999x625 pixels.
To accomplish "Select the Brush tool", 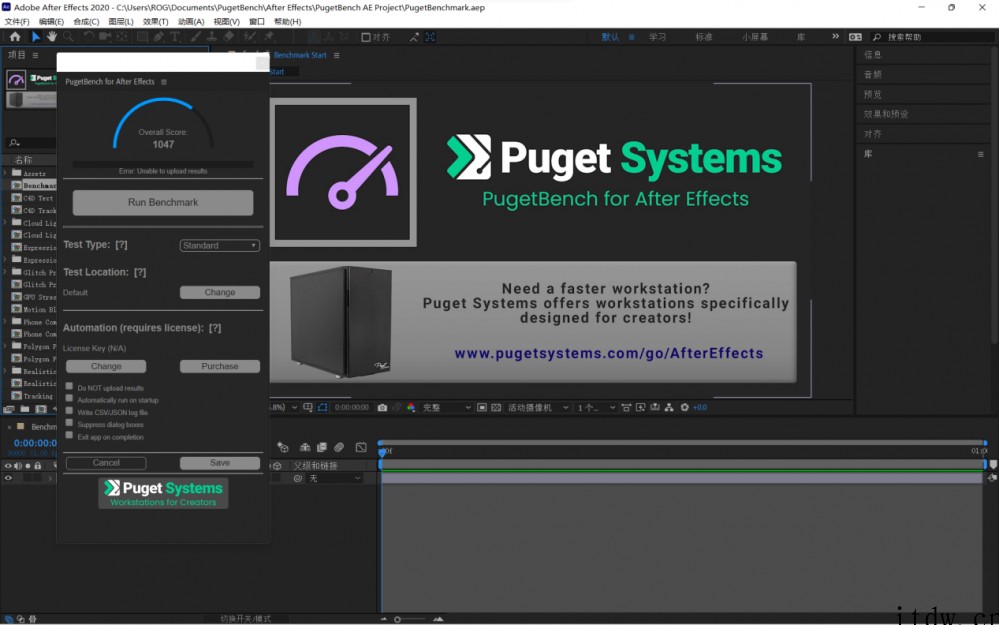I will click(x=196, y=37).
